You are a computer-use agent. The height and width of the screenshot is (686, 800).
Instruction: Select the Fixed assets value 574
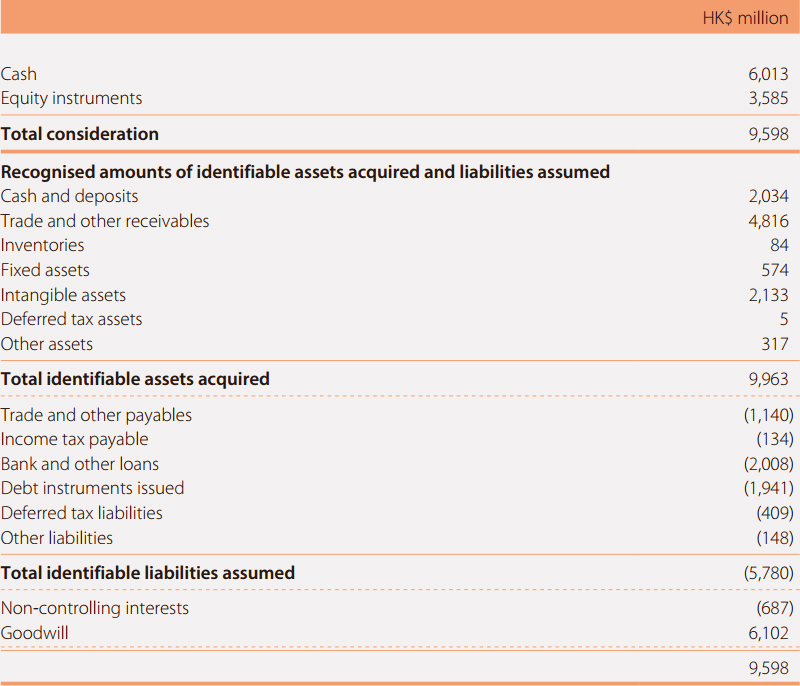(x=775, y=270)
